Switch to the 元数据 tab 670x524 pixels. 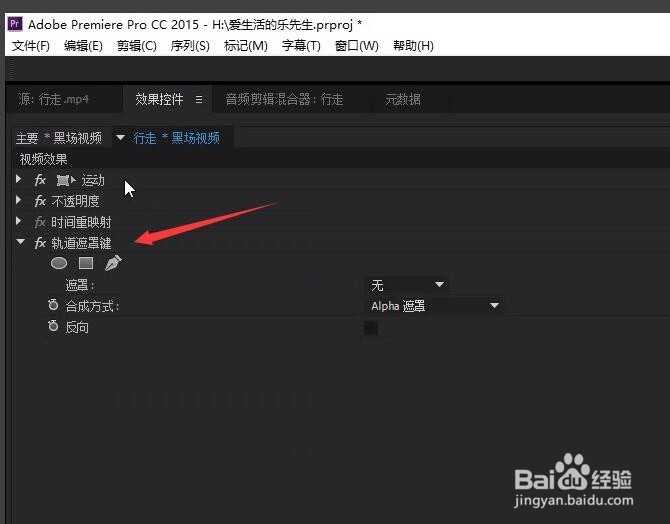pyautogui.click(x=403, y=100)
